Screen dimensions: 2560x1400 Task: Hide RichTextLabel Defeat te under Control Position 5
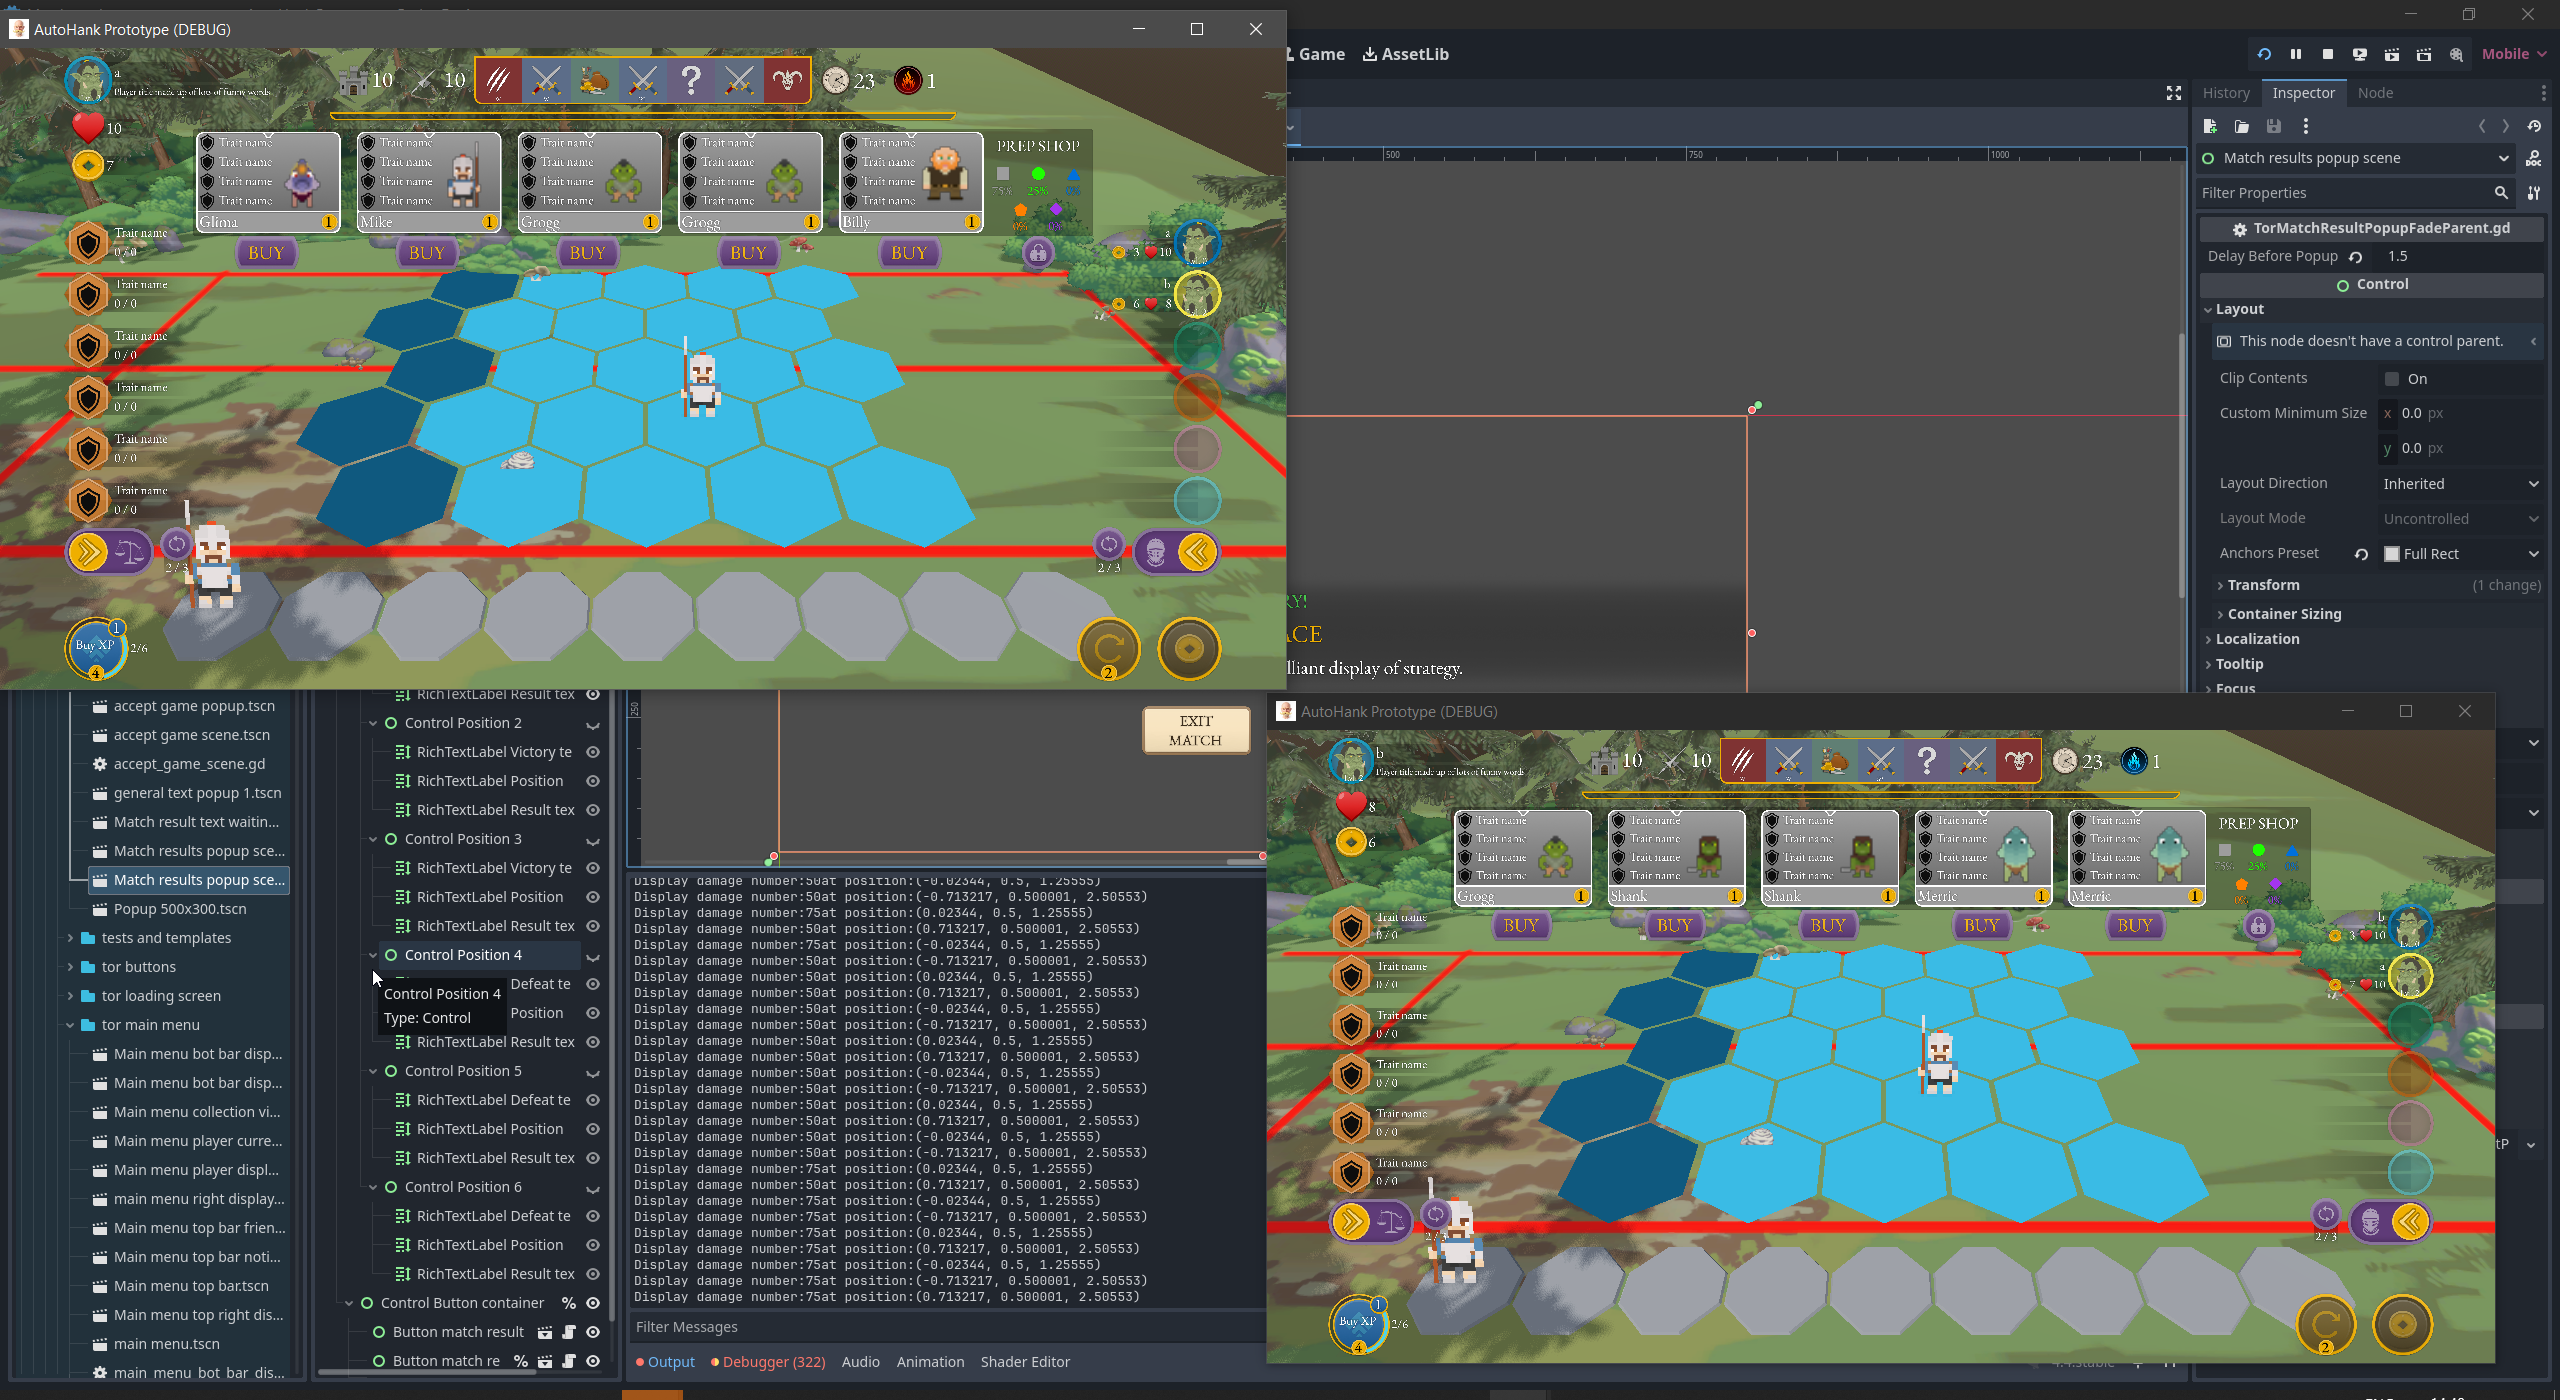pyautogui.click(x=593, y=1100)
